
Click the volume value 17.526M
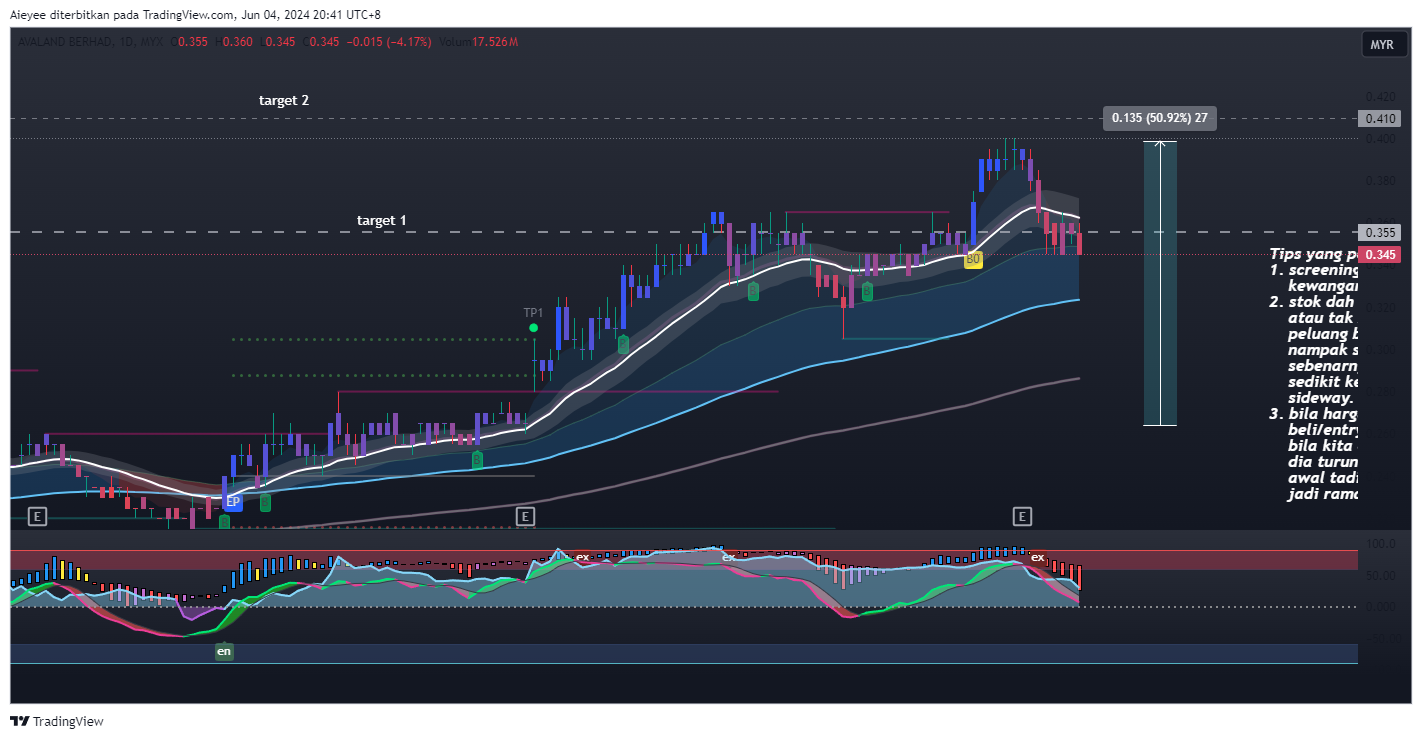tap(495, 42)
